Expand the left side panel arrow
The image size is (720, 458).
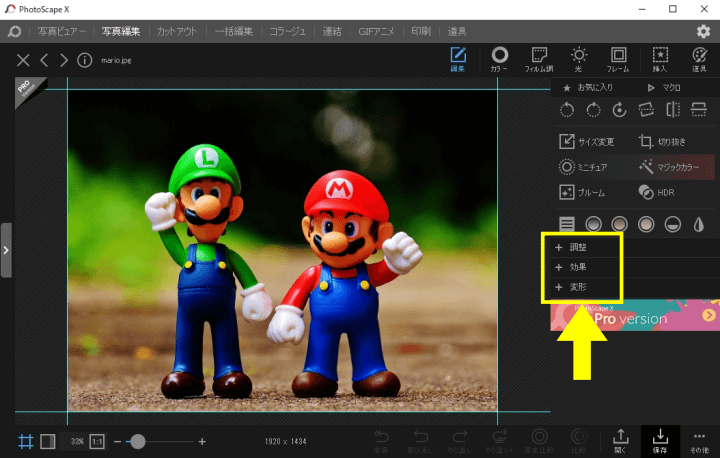6,250
